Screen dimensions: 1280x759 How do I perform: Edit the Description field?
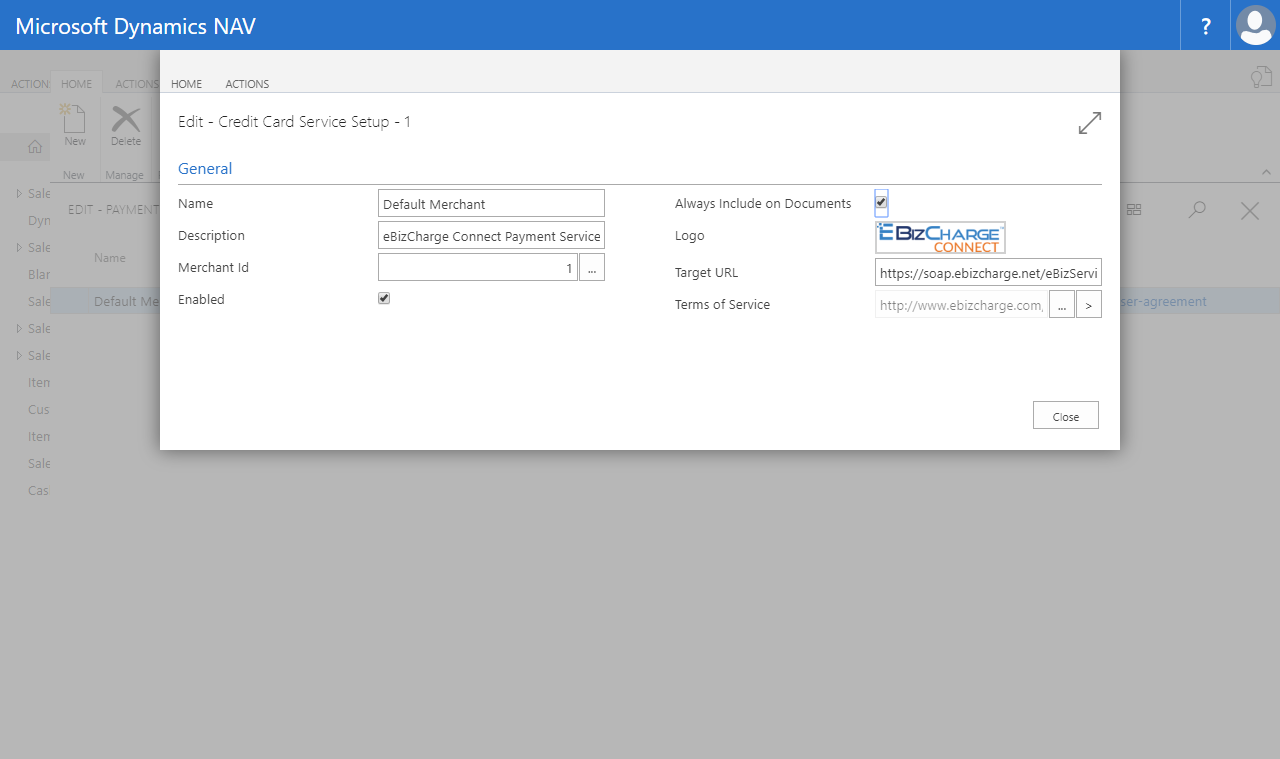pyautogui.click(x=492, y=235)
